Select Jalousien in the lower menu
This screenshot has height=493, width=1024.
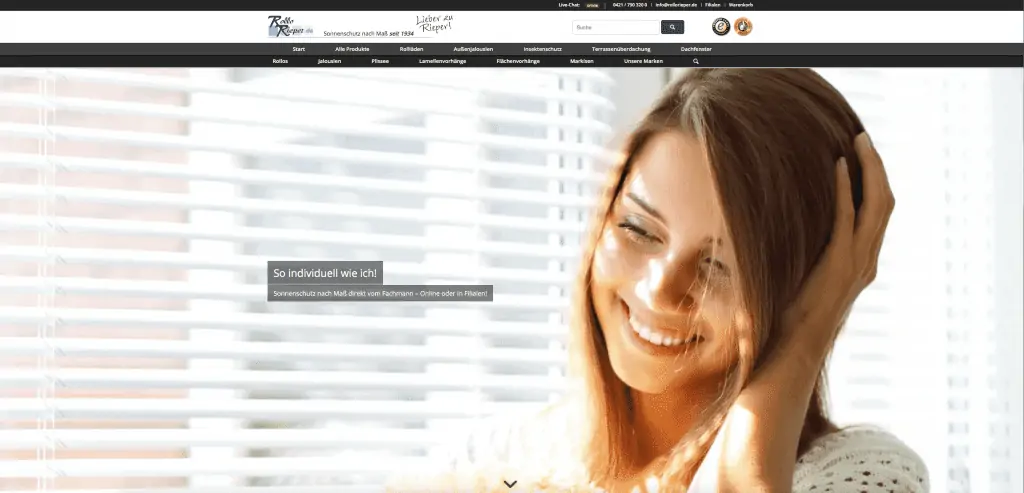(329, 61)
